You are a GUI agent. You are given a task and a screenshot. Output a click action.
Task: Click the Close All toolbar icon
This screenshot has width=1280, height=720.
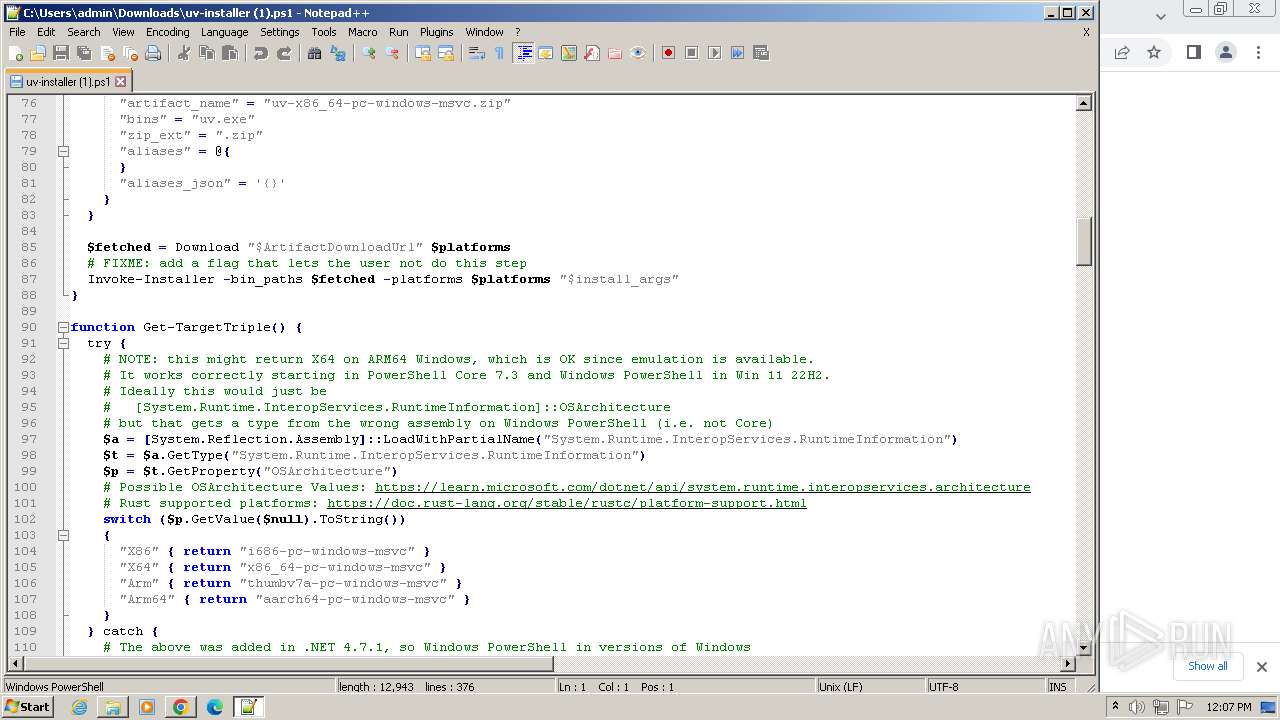130,53
